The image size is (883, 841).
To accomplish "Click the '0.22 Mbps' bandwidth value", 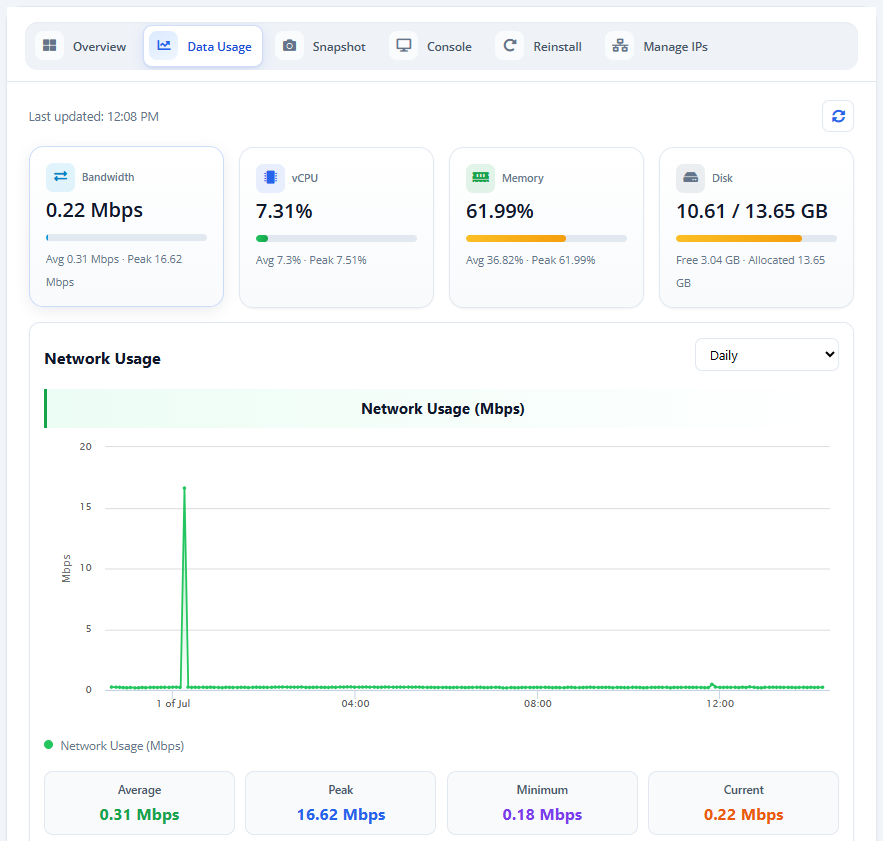I will point(95,210).
